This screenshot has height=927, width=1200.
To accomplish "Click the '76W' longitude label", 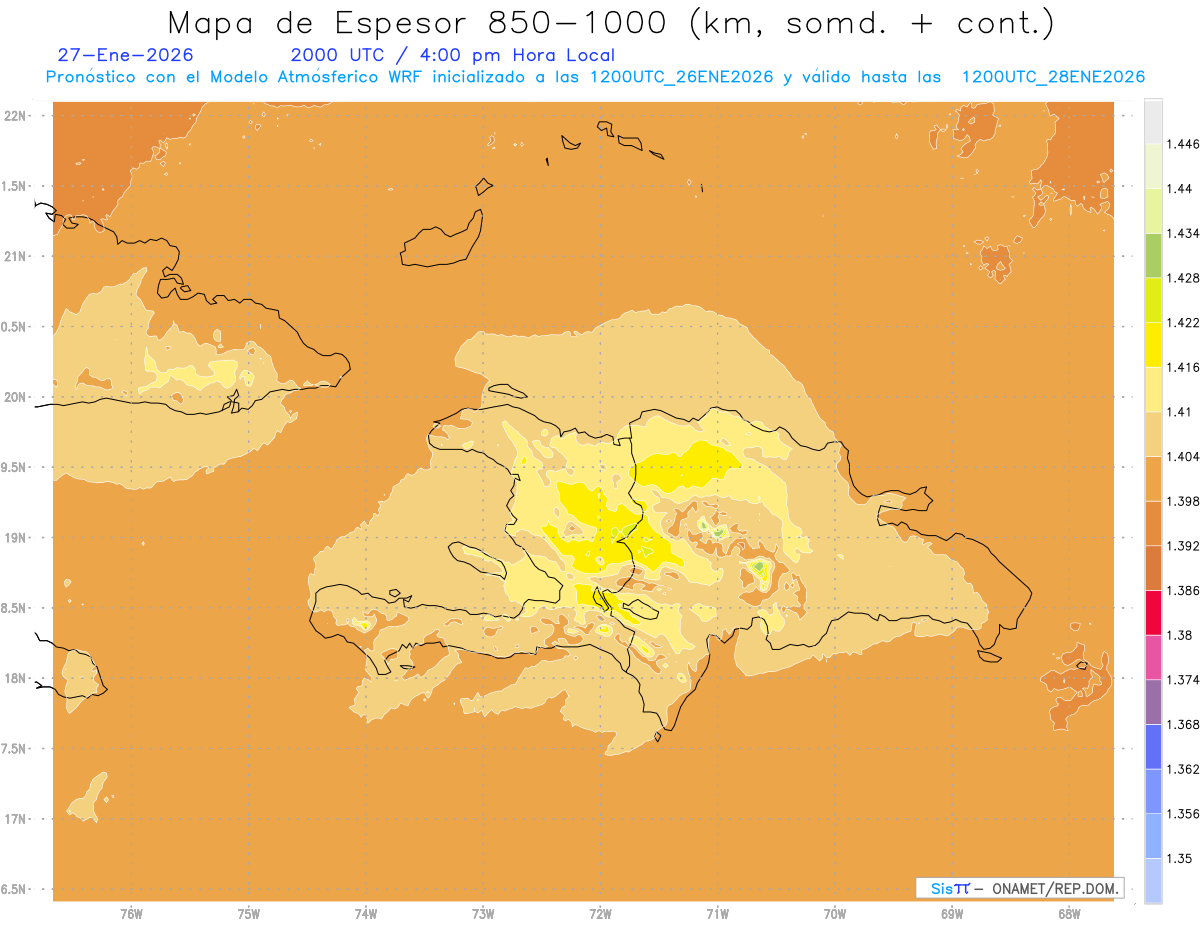I will 131,913.
